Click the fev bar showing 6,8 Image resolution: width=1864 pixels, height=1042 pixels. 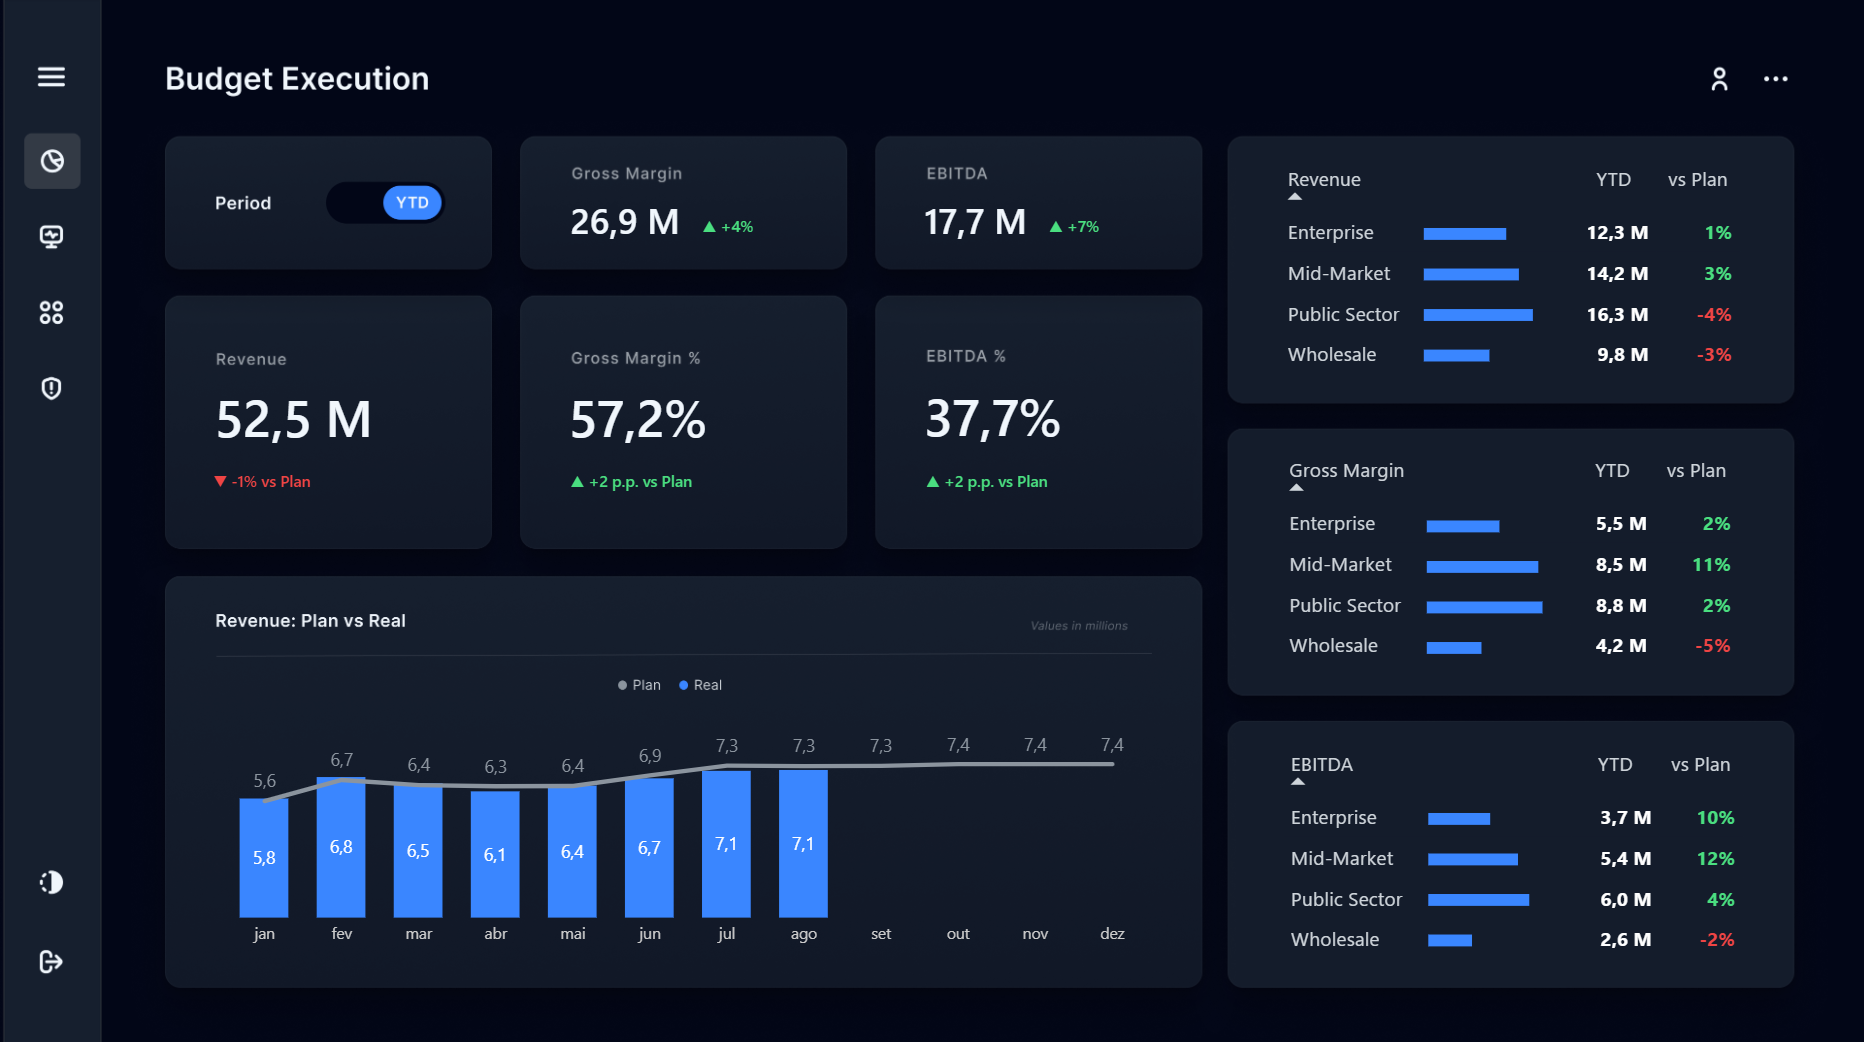coord(341,847)
